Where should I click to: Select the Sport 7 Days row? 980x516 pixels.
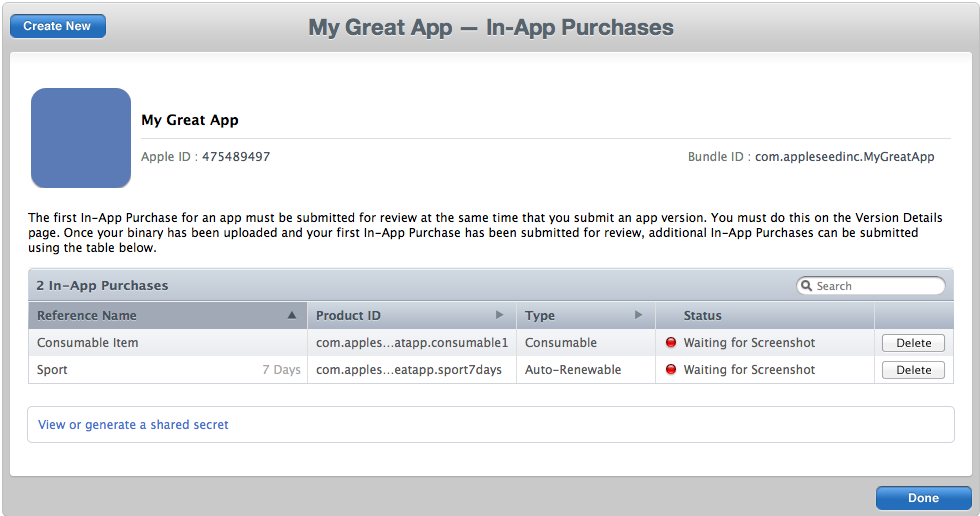[x=491, y=369]
